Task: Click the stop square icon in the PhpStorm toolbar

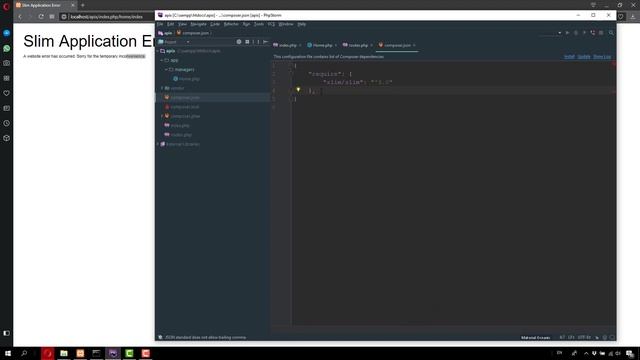Action: click(x=601, y=33)
